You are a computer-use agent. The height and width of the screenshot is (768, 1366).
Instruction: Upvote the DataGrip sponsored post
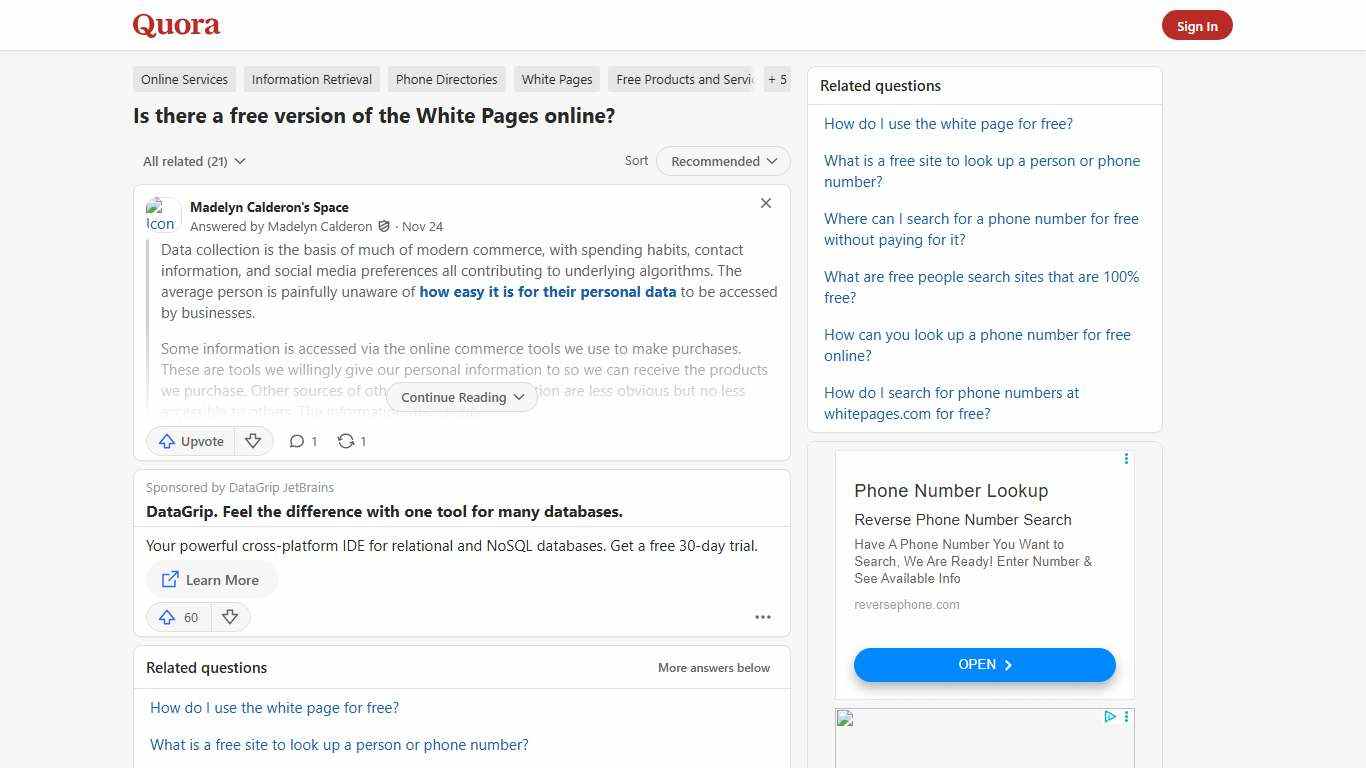(178, 617)
